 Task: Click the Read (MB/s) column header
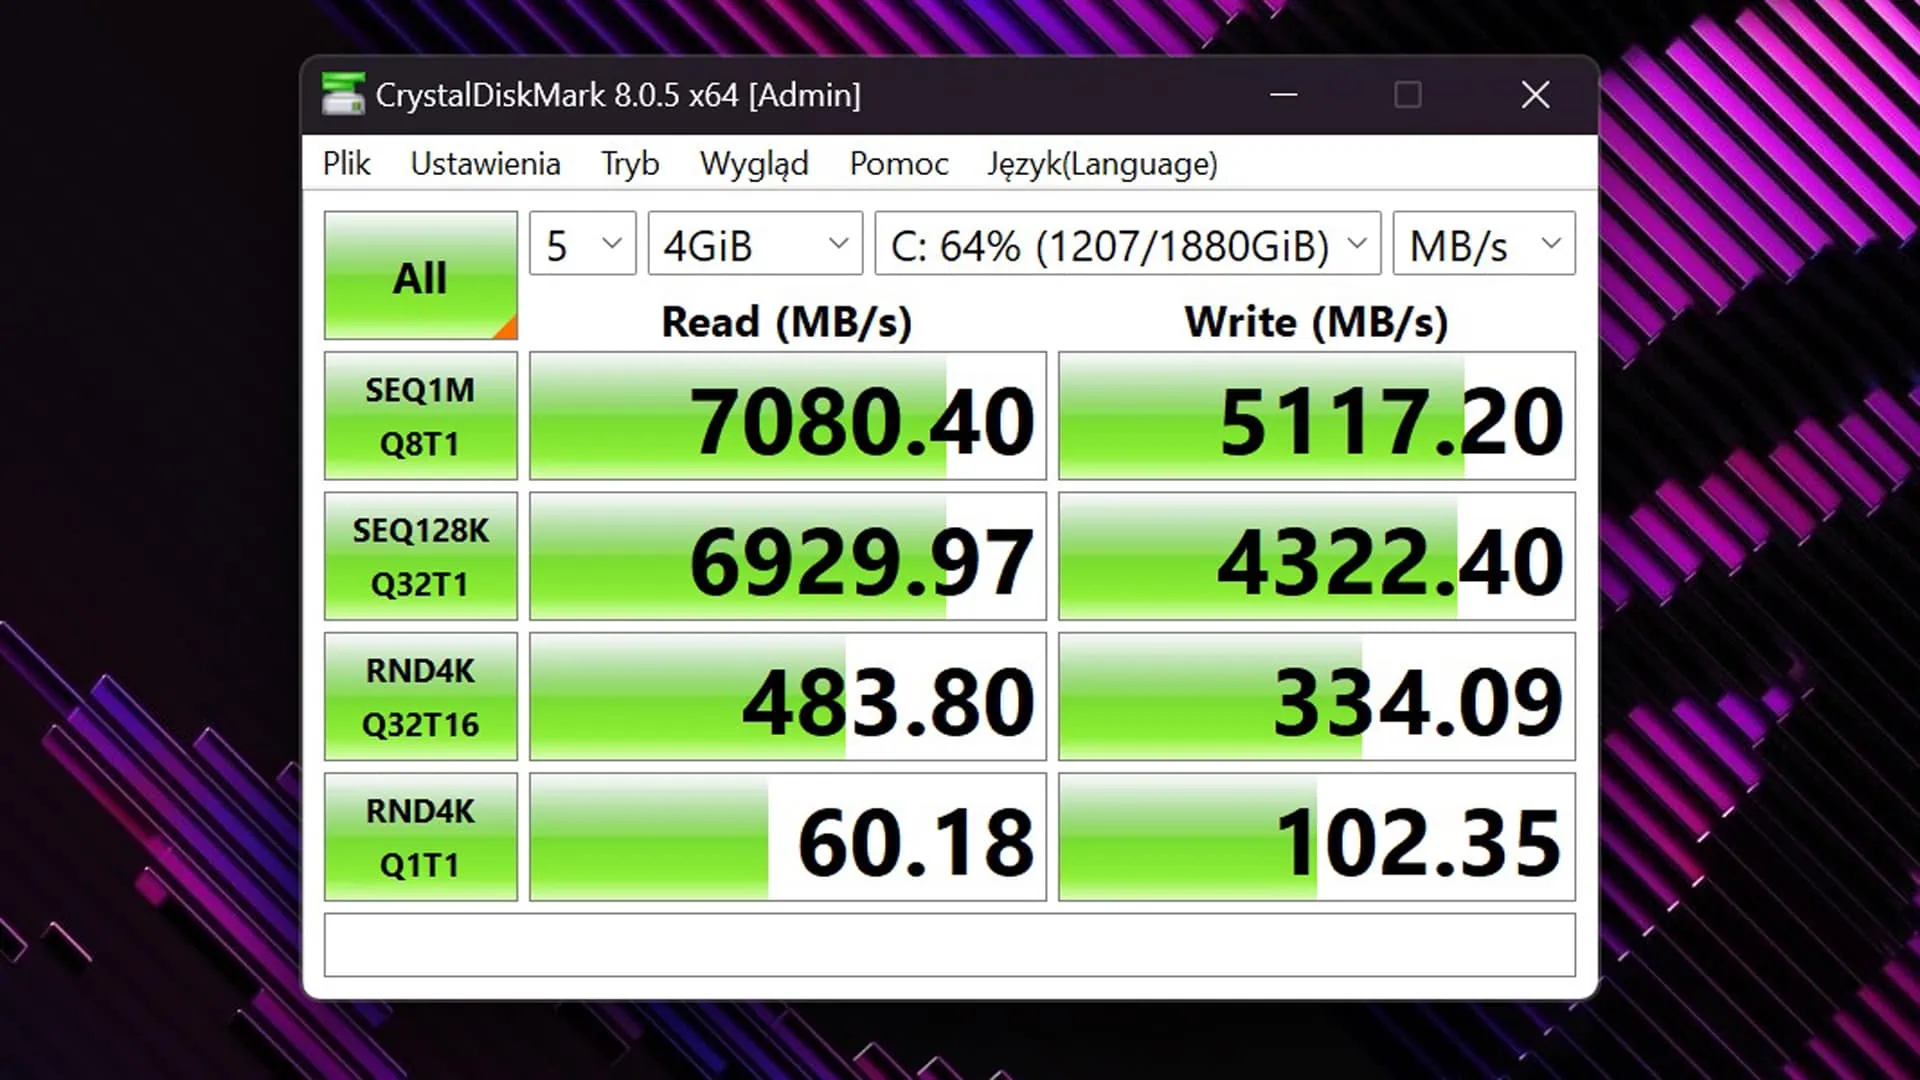[x=787, y=322]
